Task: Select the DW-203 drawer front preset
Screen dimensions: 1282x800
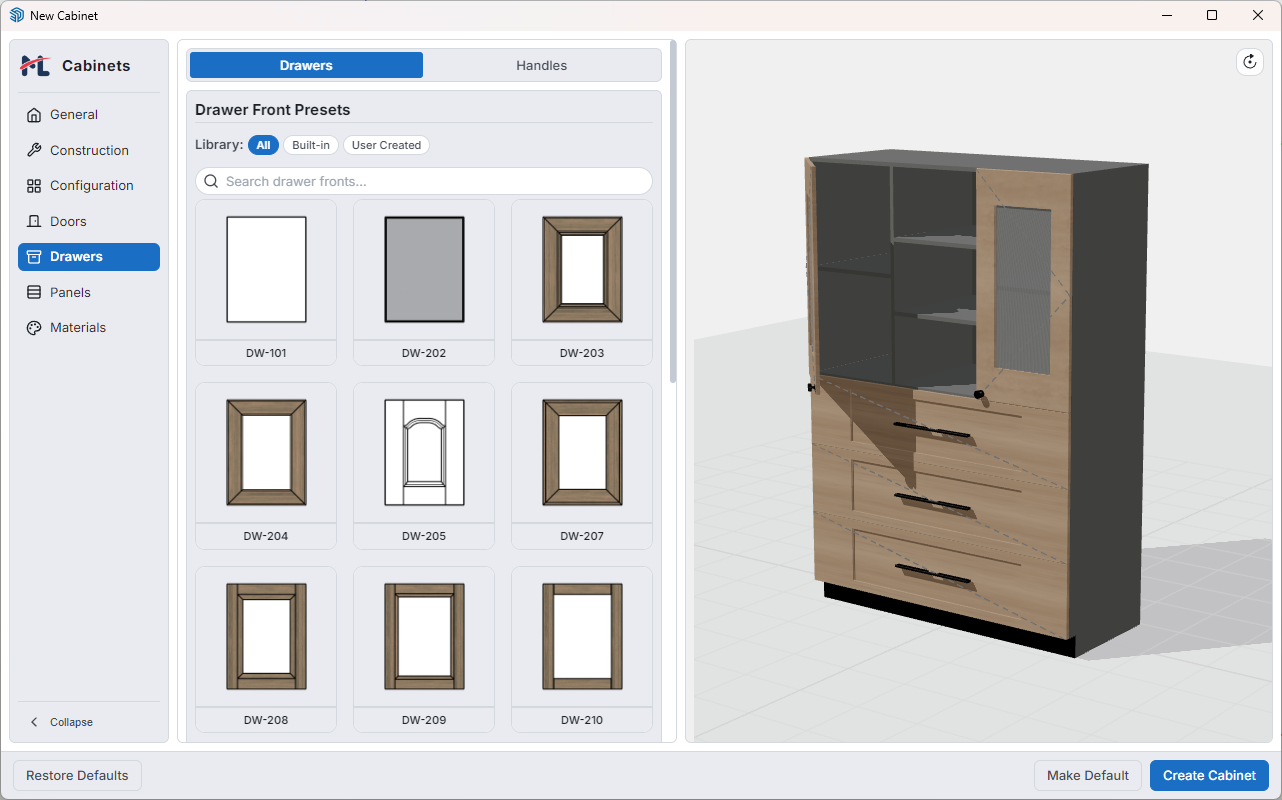Action: point(582,282)
